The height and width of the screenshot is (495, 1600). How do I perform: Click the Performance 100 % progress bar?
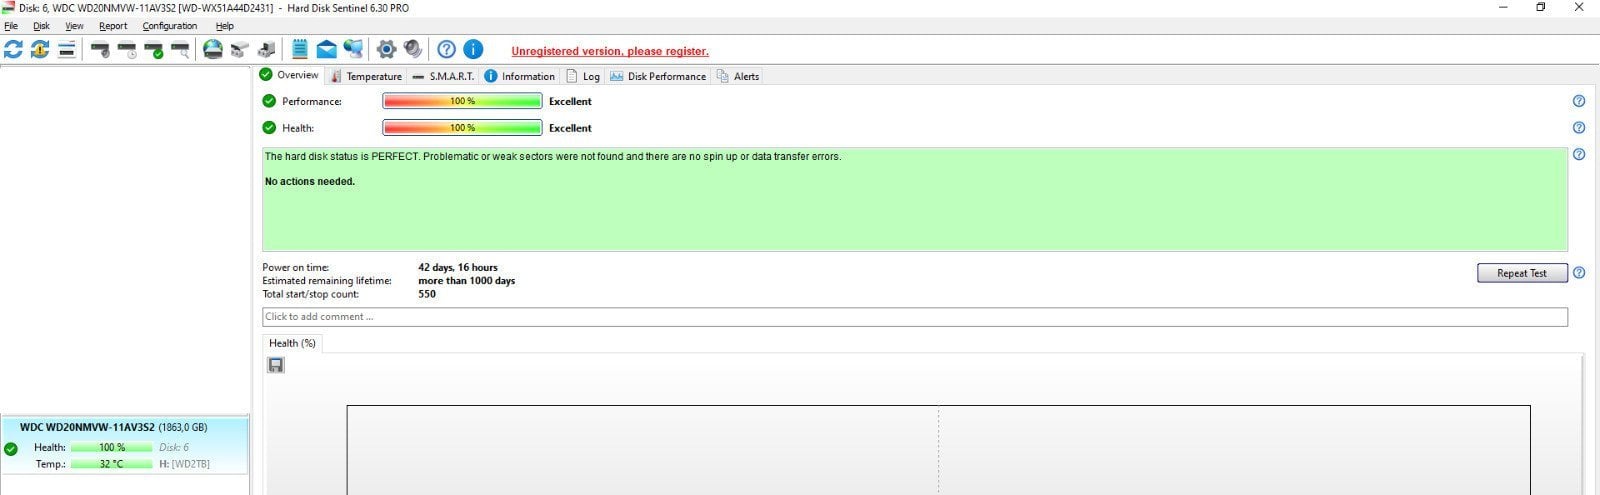(462, 101)
